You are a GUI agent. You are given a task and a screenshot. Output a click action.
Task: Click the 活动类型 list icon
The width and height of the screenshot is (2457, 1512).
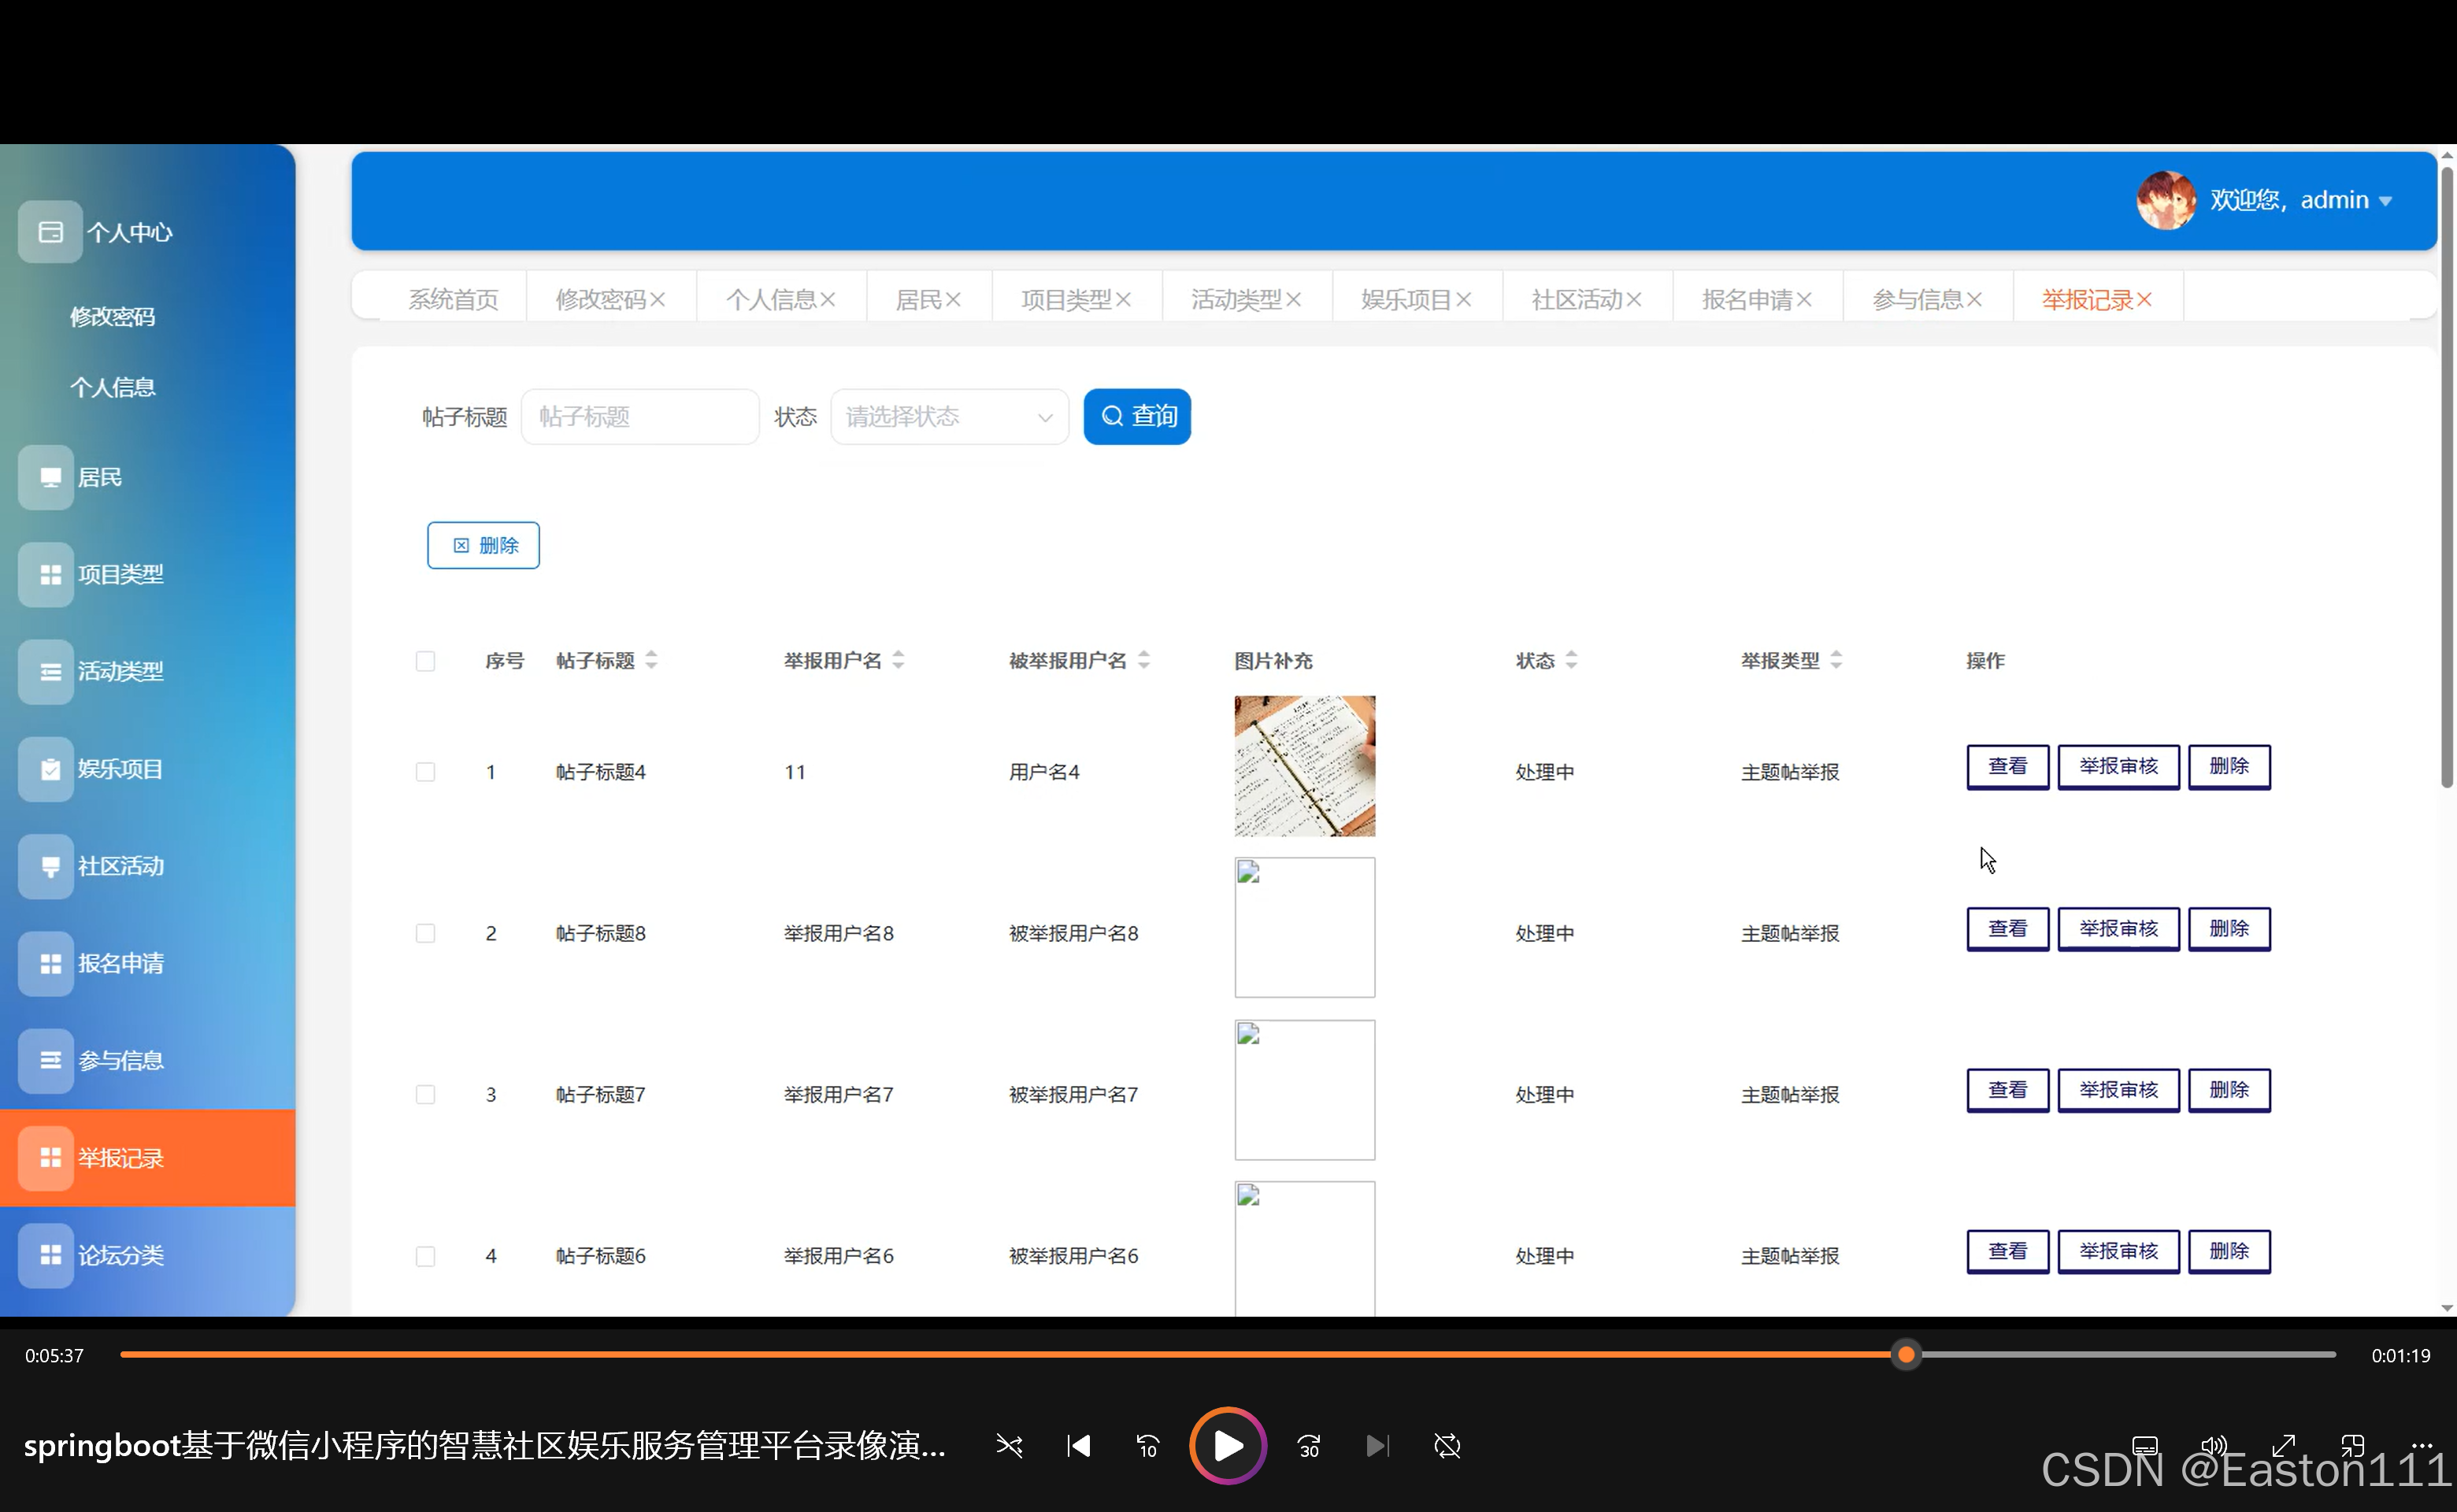pyautogui.click(x=46, y=671)
